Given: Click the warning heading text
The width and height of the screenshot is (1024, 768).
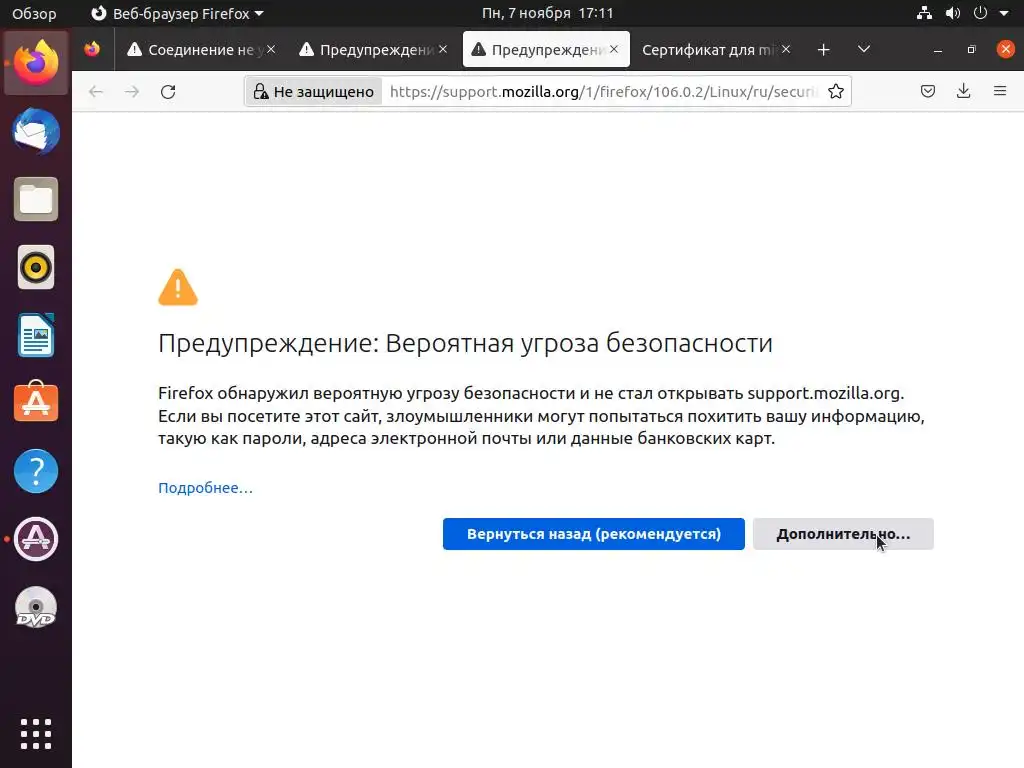Looking at the screenshot, I should [465, 343].
